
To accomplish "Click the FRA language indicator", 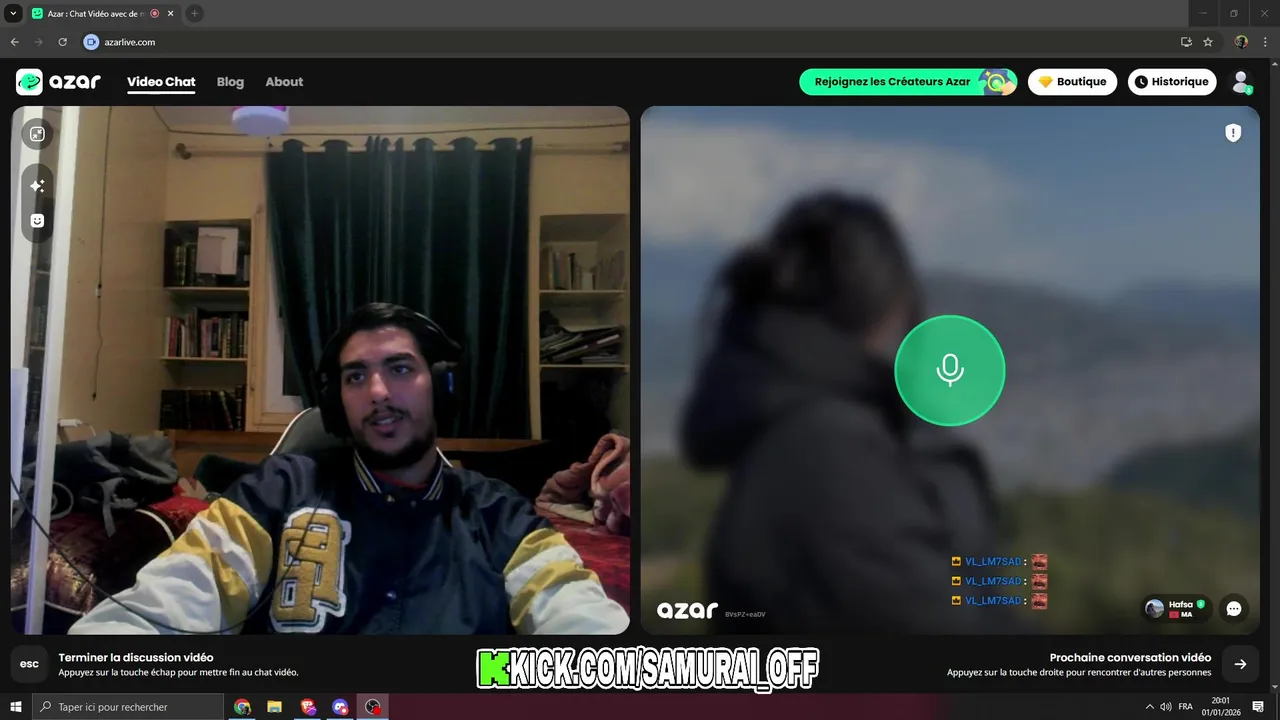I will click(1186, 707).
